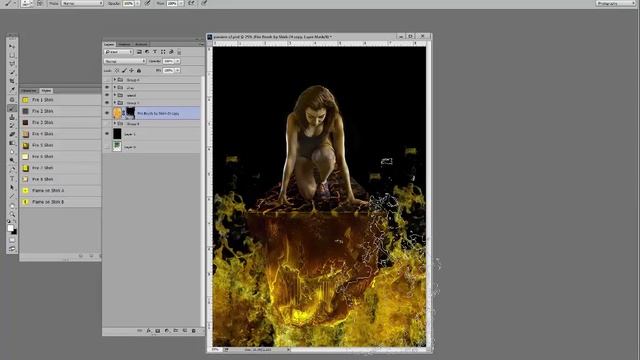Create a new group in Layers footer
The image size is (640, 360).
[176, 331]
